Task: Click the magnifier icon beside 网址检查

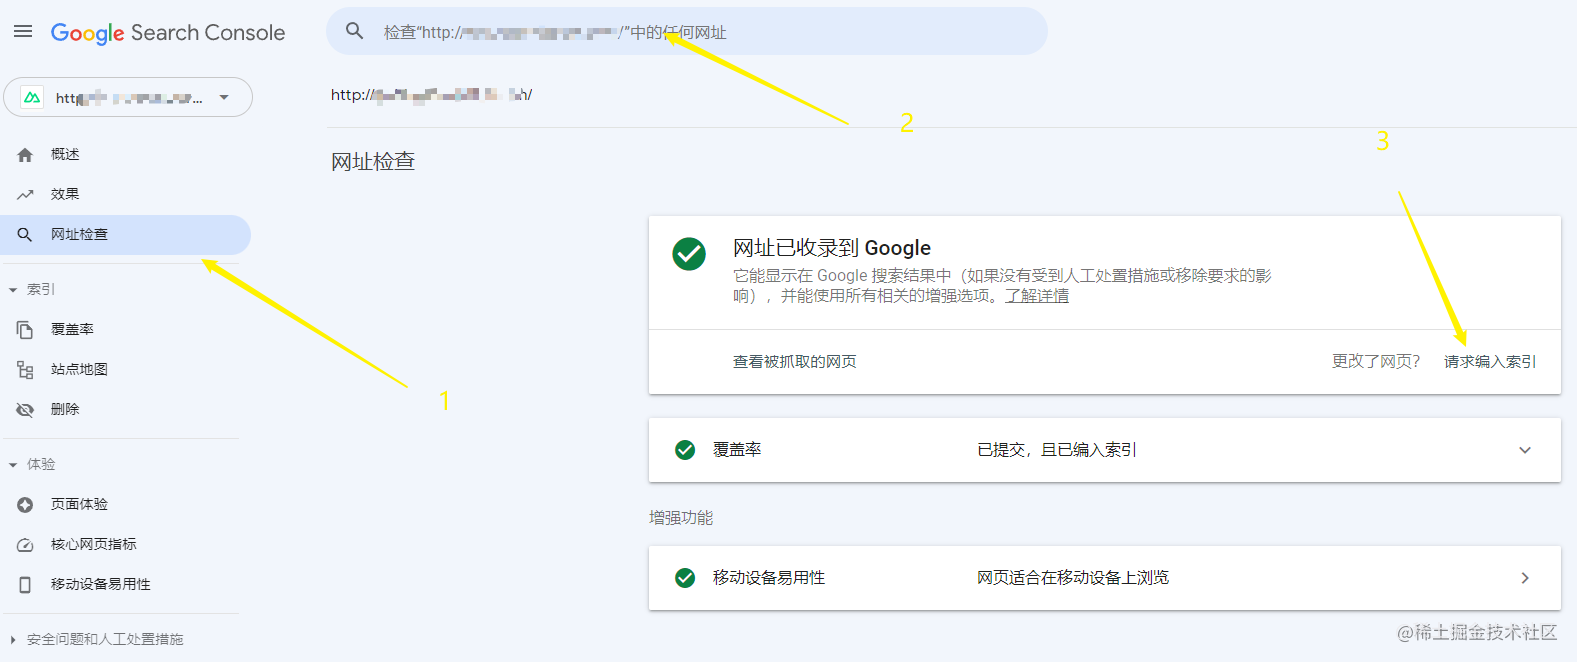Action: coord(25,235)
